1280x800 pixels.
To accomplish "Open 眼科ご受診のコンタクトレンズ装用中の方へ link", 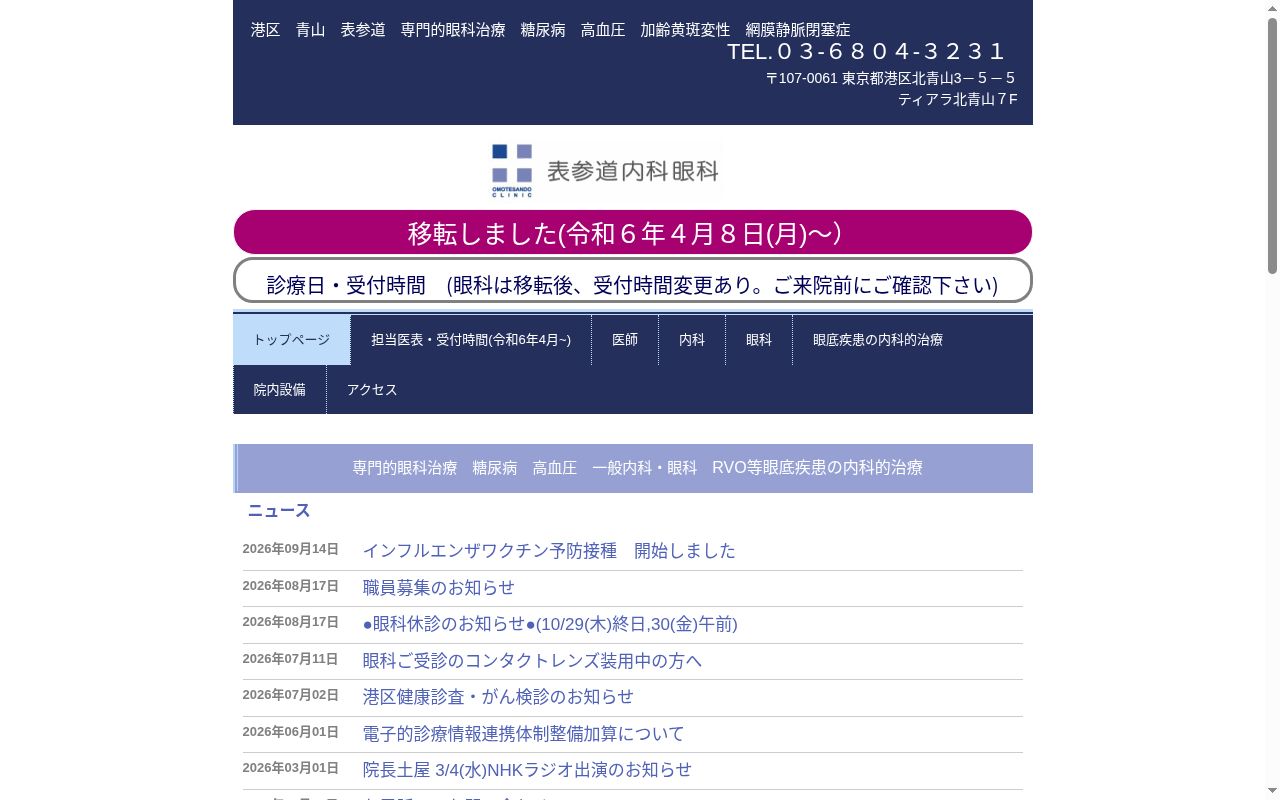I will click(x=532, y=661).
